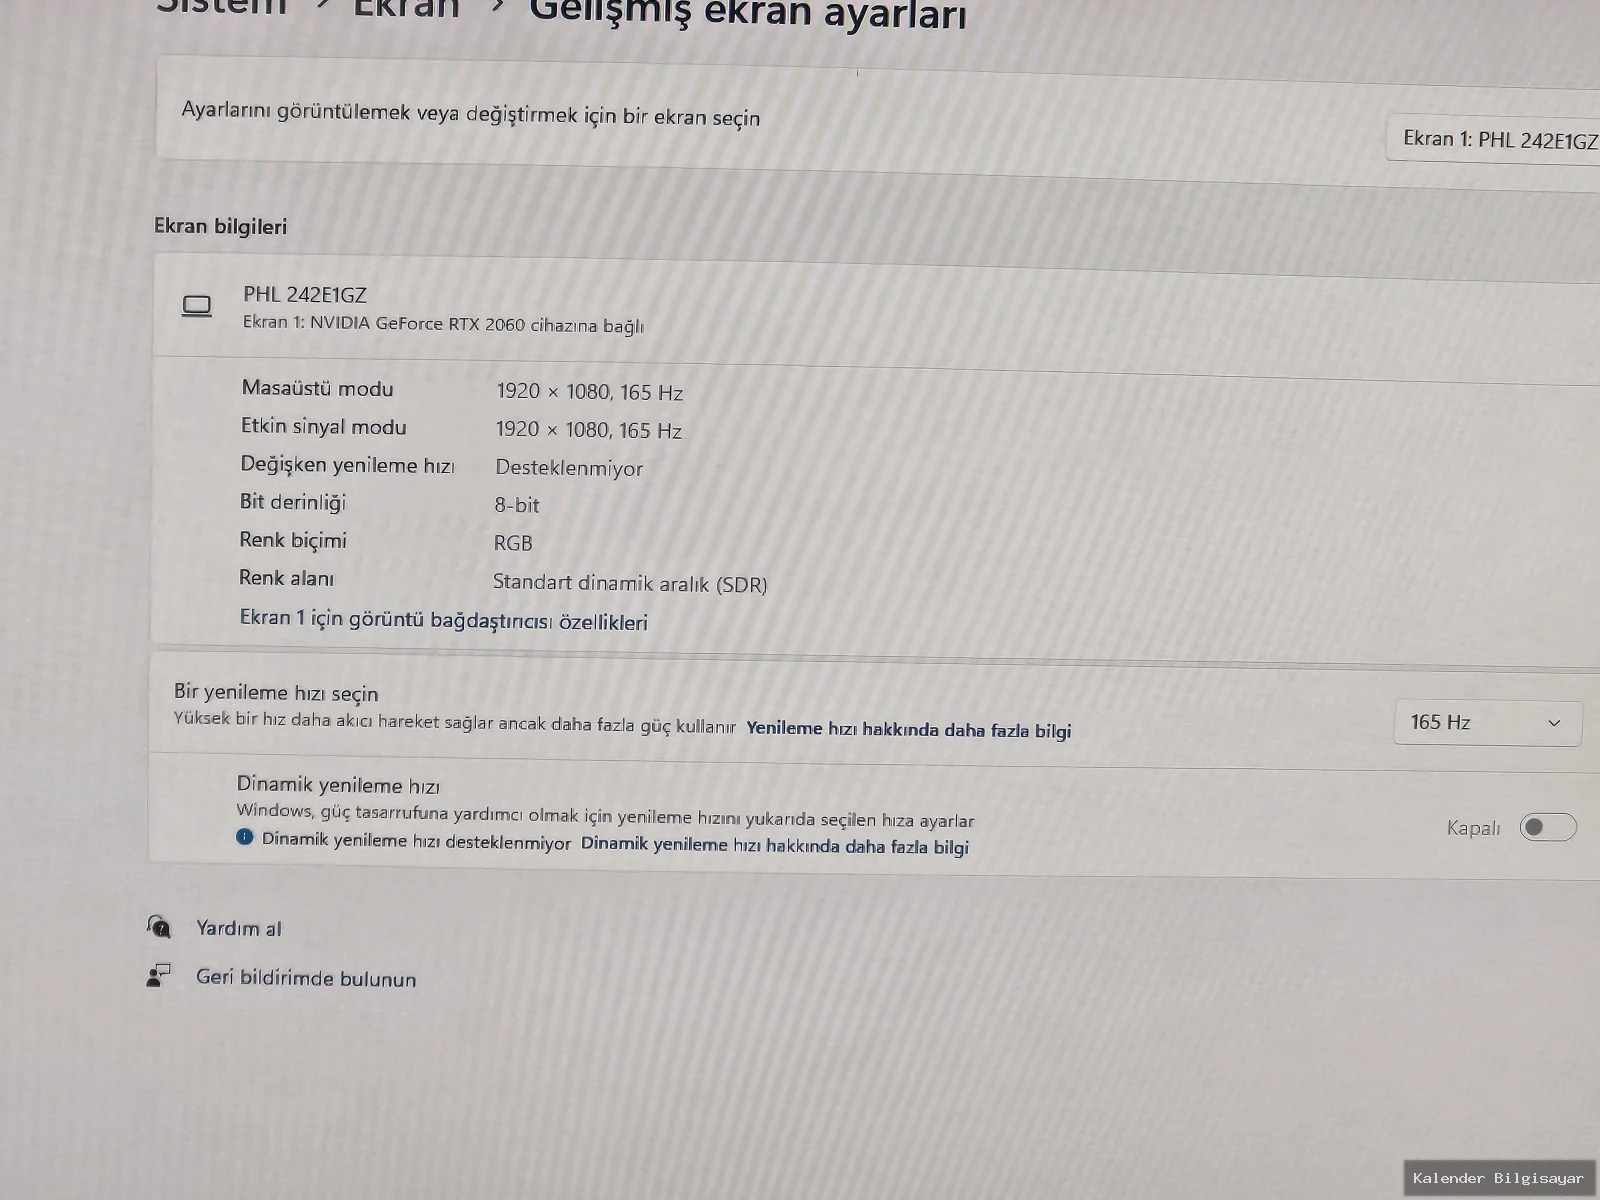Click the RGB color format value

pos(513,543)
